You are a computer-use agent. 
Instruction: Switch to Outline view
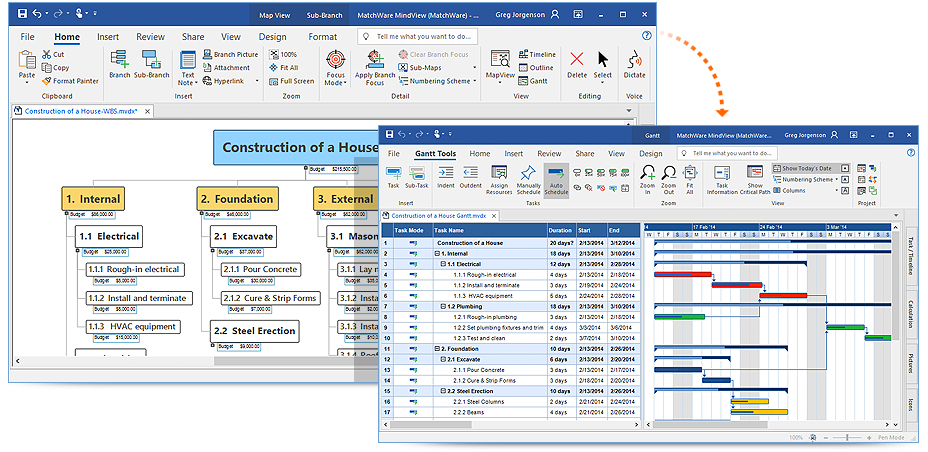536,67
